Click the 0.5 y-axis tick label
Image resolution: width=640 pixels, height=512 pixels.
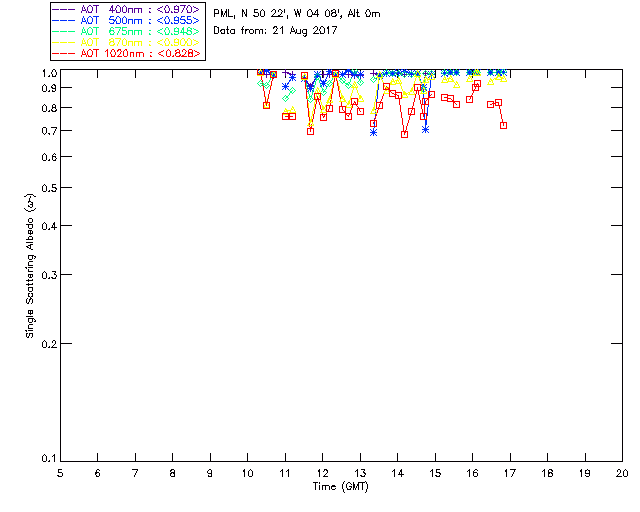click(x=49, y=188)
